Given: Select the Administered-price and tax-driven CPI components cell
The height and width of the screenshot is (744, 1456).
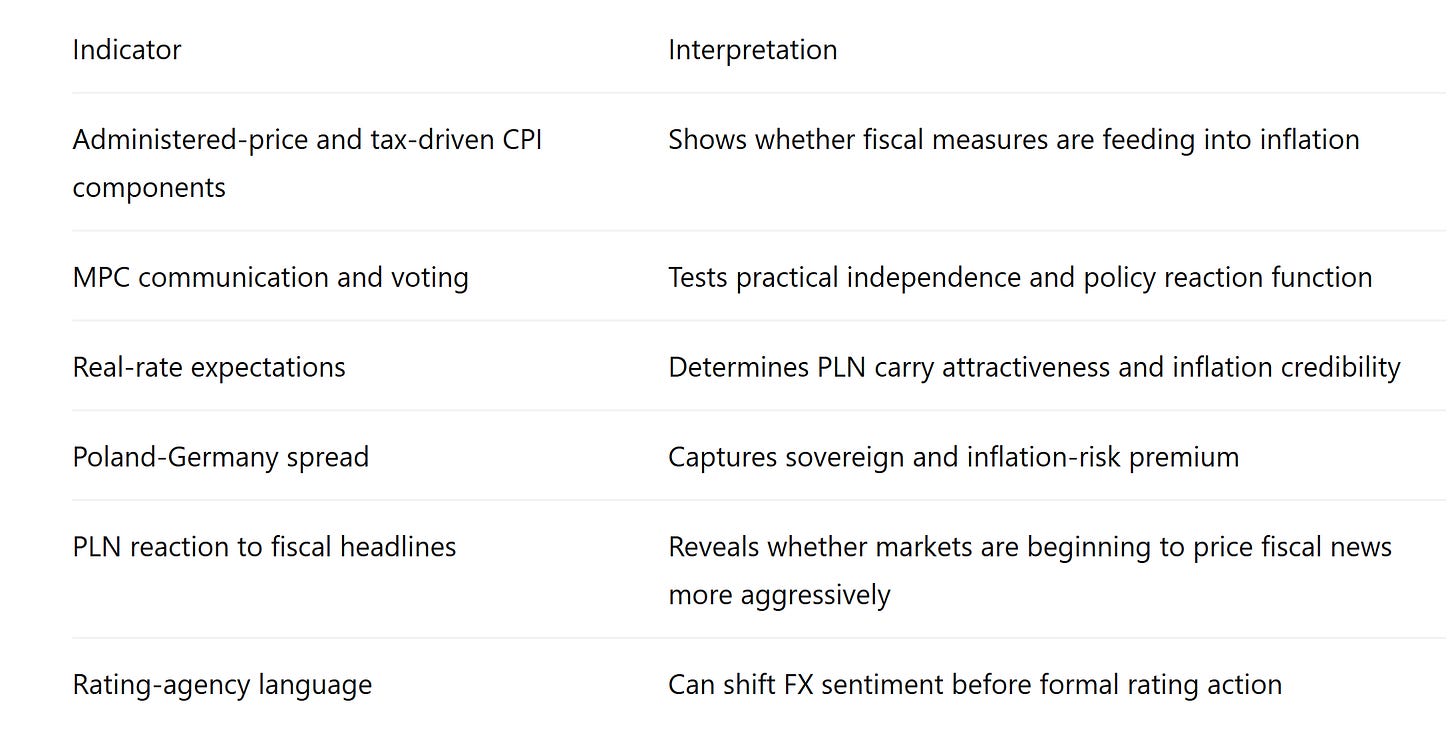Looking at the screenshot, I should pyautogui.click(x=307, y=163).
